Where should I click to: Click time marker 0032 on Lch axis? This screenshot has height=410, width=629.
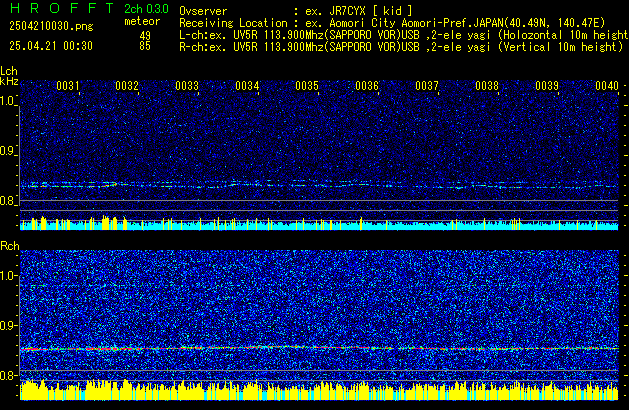pos(127,86)
